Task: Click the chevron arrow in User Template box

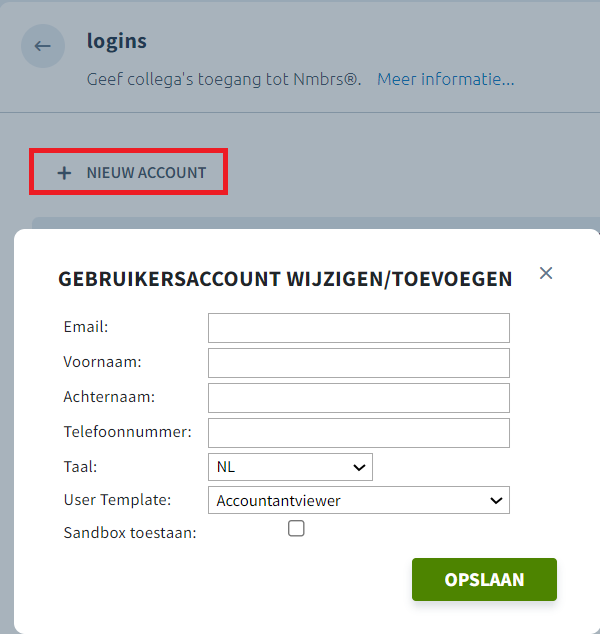Action: [496, 501]
